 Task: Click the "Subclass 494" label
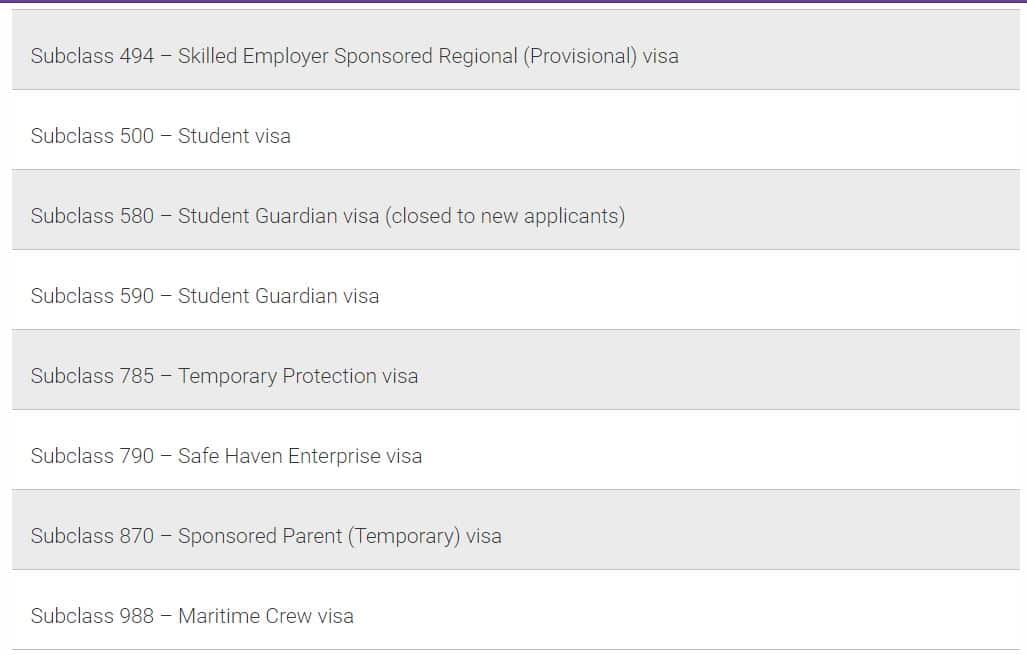click(x=92, y=56)
